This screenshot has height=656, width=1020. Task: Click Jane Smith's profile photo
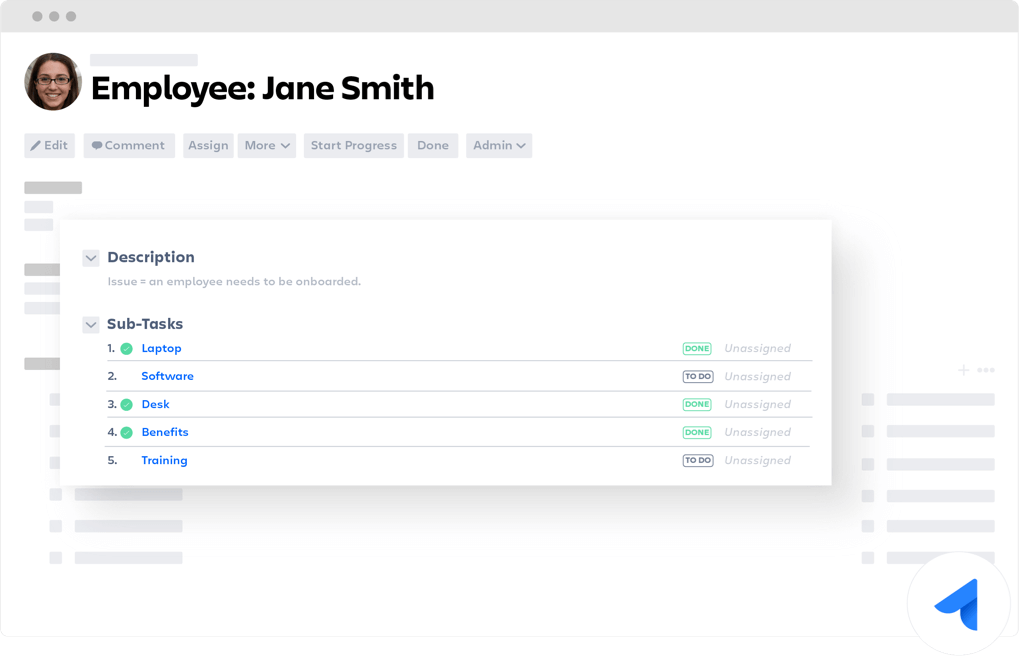[52, 81]
